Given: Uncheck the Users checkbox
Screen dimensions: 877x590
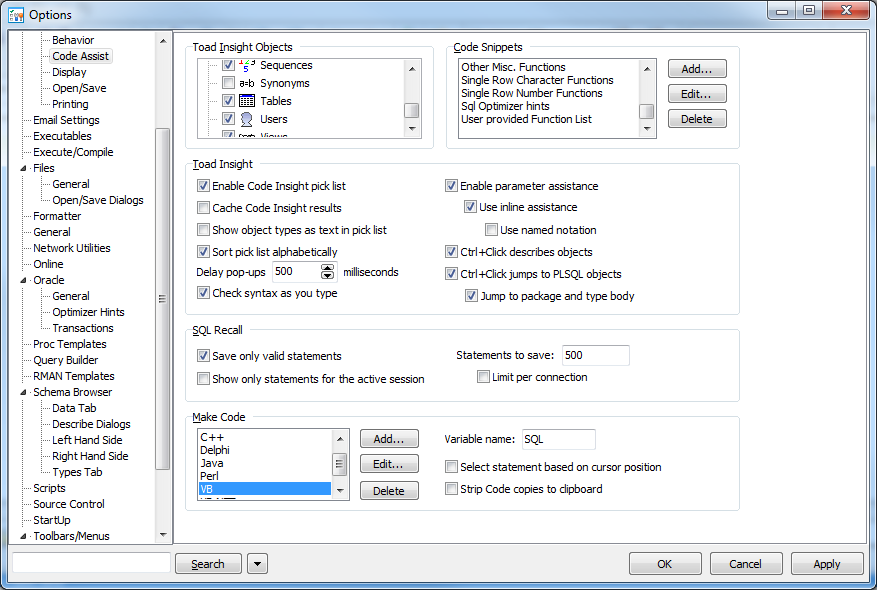Looking at the screenshot, I should click(x=228, y=119).
